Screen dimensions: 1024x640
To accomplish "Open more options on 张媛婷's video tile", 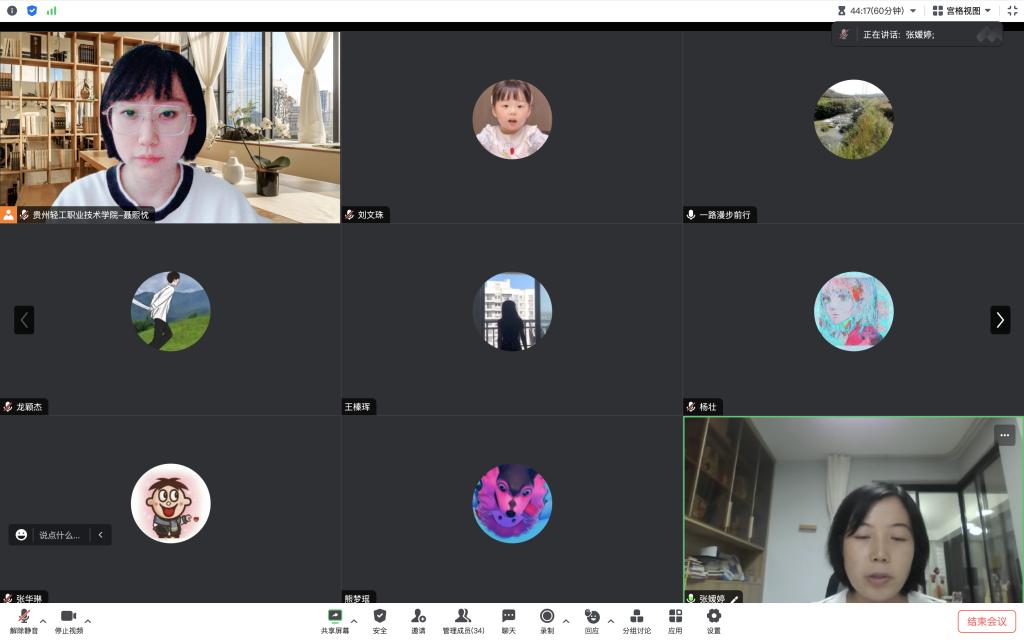I will point(1004,435).
